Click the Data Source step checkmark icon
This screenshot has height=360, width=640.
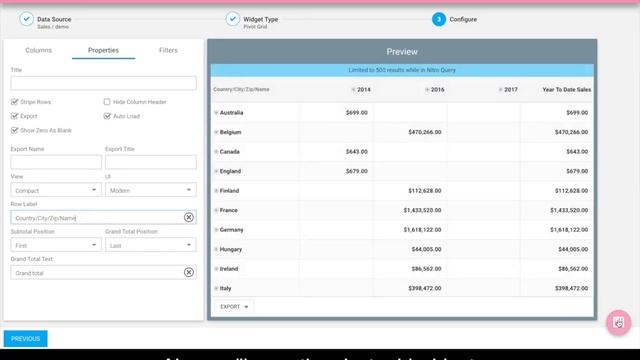27,19
